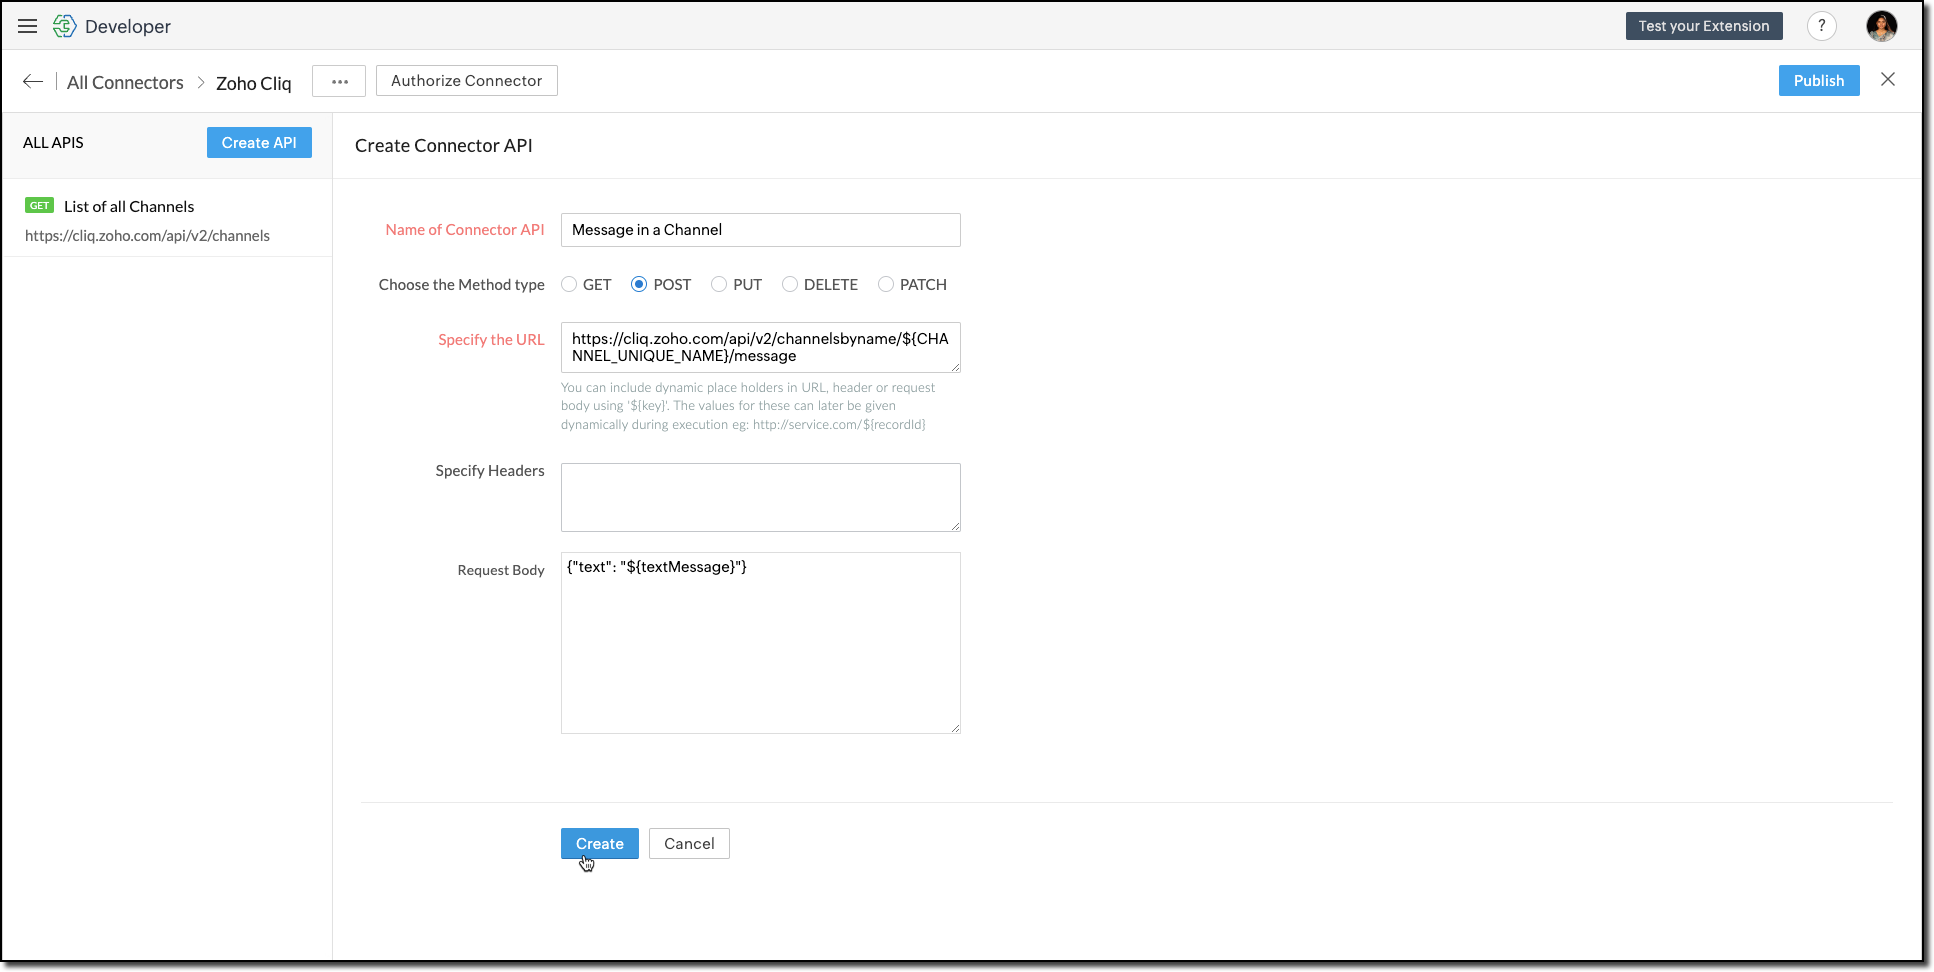
Task: Click the ALL APIS heading
Action: coord(53,143)
